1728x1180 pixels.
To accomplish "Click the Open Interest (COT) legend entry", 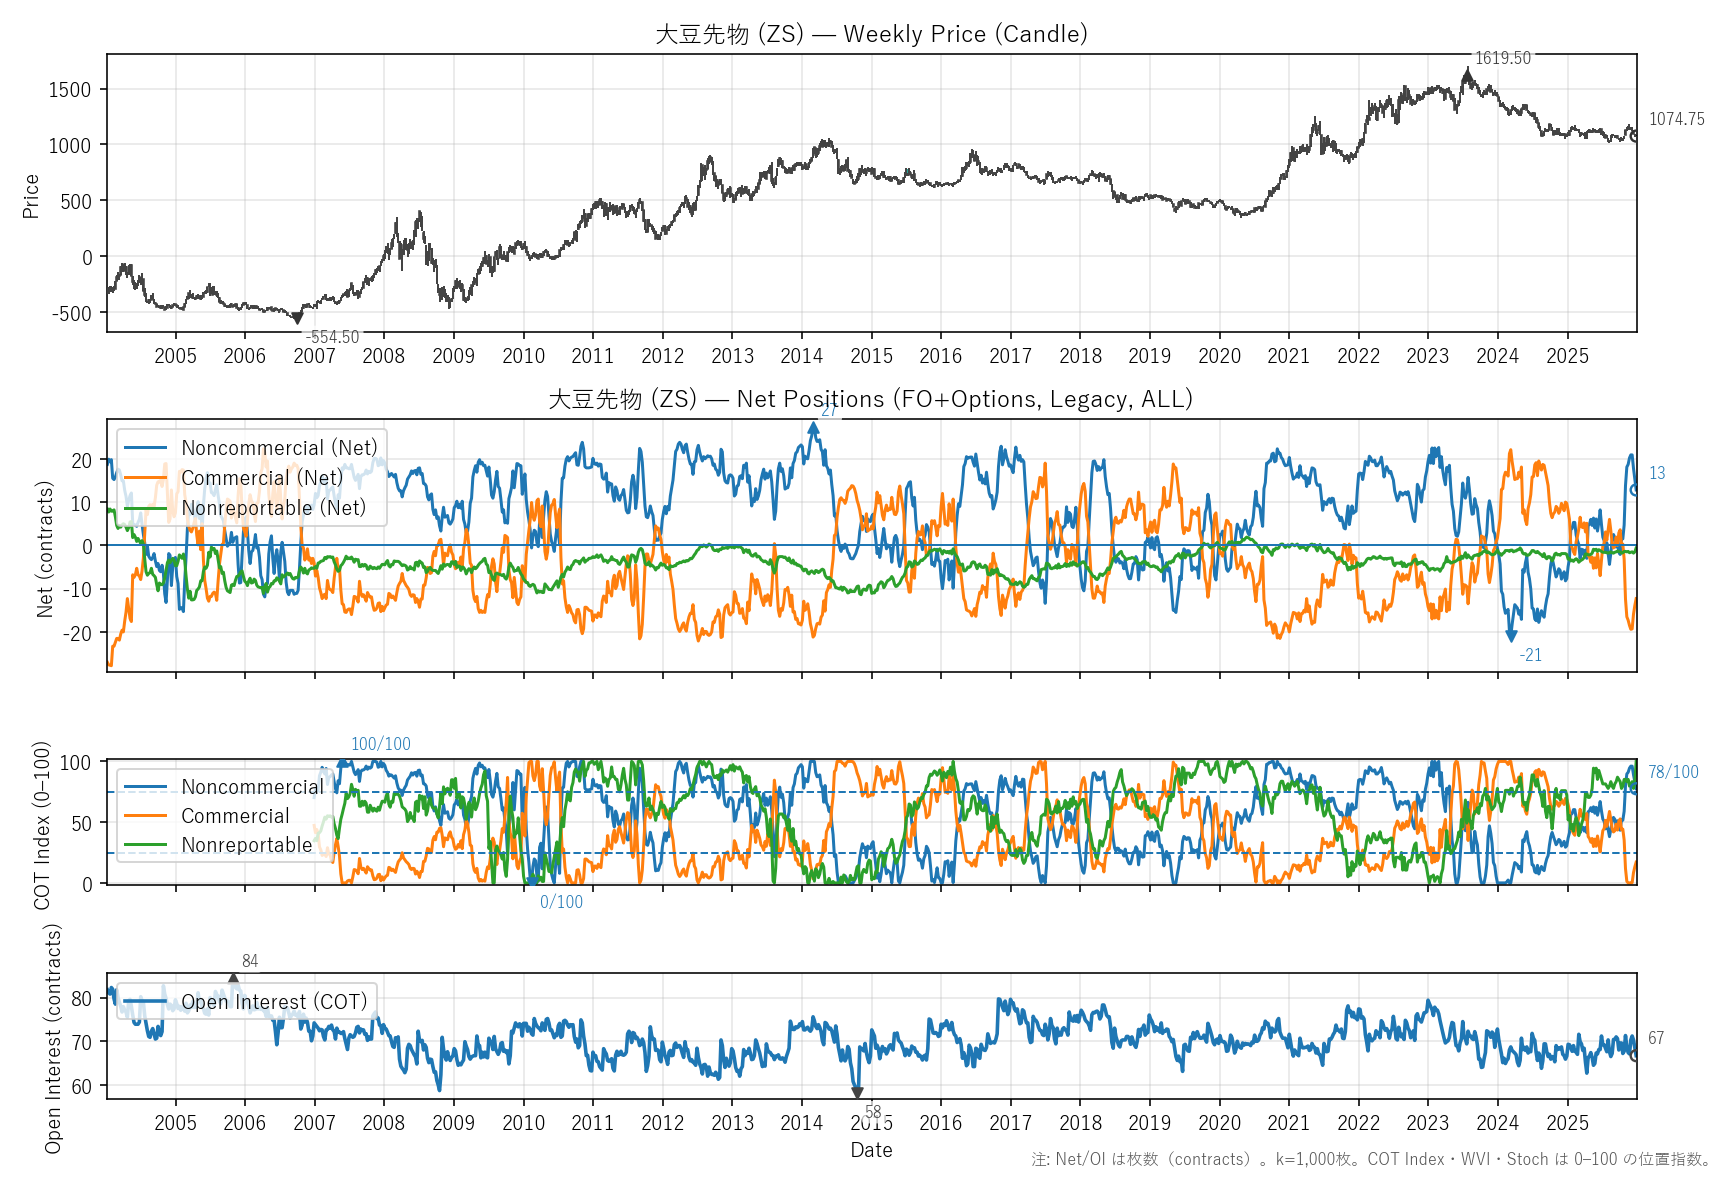I will pyautogui.click(x=274, y=1002).
